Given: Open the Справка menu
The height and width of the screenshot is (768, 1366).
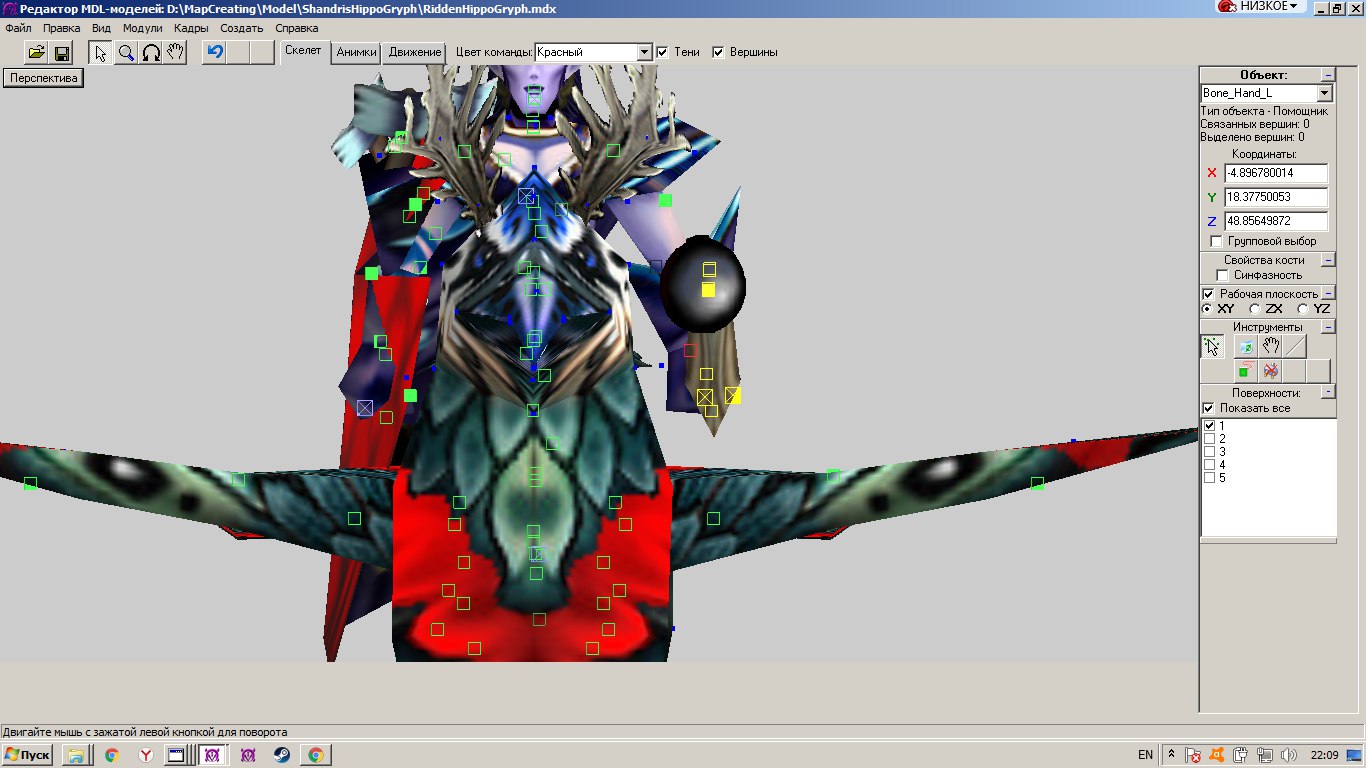Looking at the screenshot, I should [296, 28].
